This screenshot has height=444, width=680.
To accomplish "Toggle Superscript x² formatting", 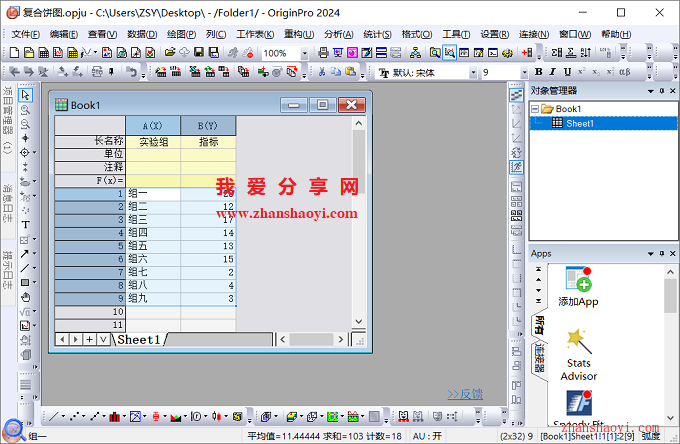I will click(x=582, y=72).
